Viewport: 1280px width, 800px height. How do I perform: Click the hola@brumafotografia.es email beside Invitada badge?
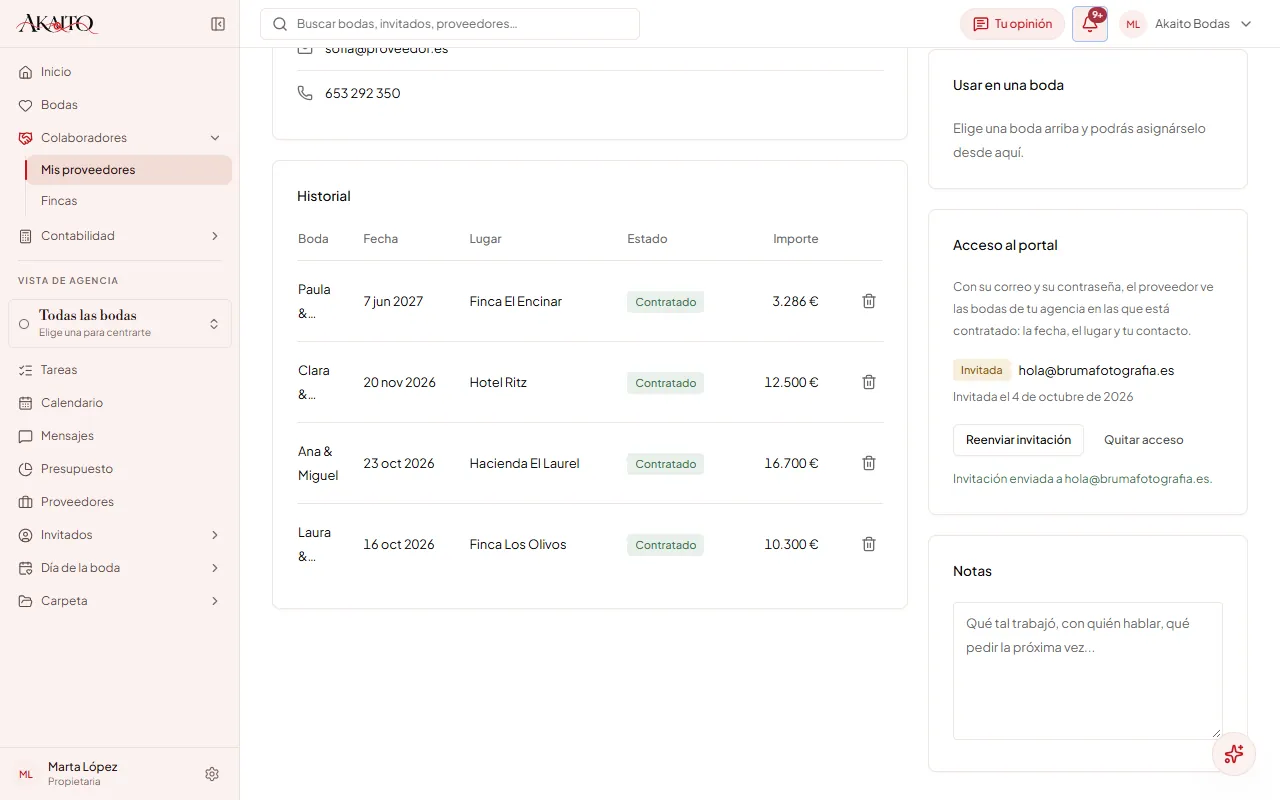click(1096, 370)
